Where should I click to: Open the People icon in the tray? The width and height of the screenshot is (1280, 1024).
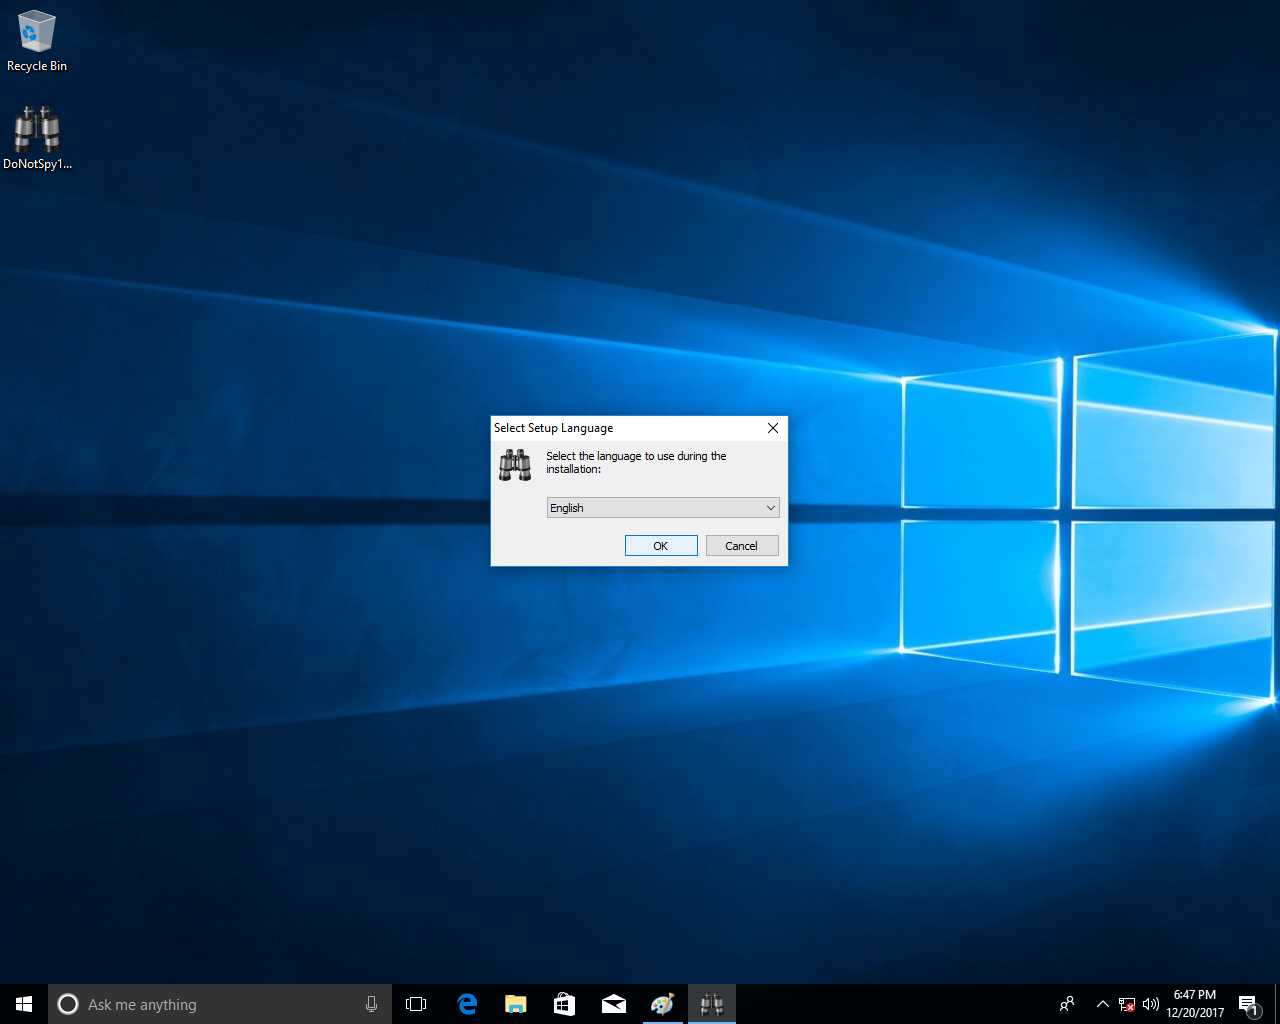pos(1067,1004)
